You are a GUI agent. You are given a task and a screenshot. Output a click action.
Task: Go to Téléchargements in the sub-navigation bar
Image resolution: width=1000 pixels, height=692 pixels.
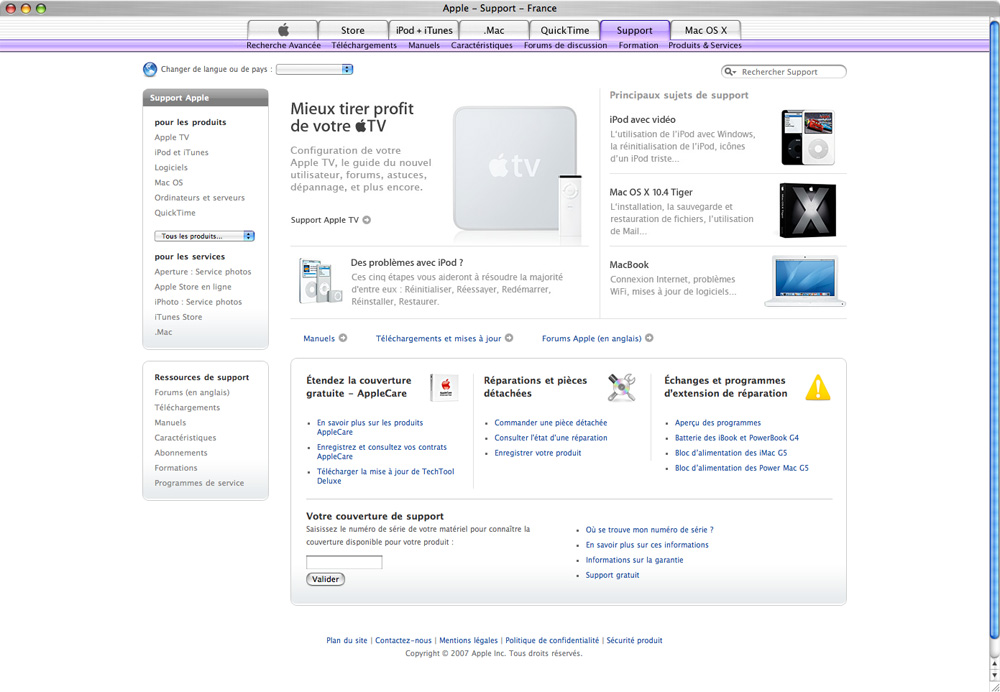tap(364, 45)
